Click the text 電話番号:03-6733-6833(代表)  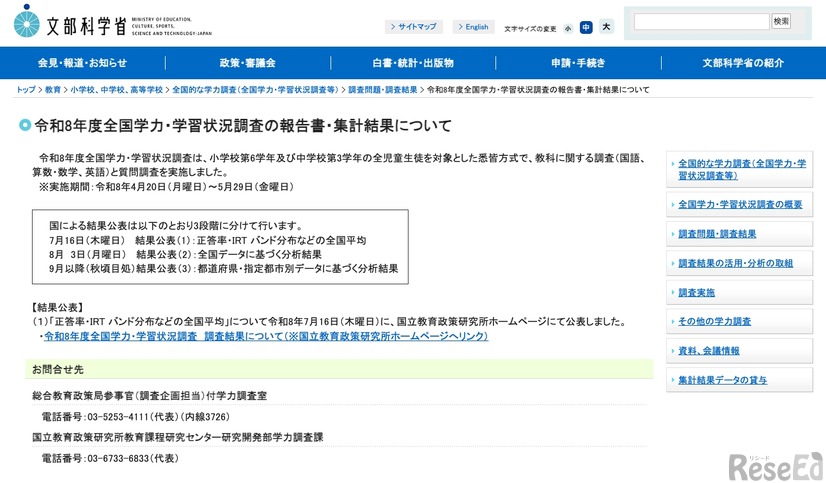110,458
